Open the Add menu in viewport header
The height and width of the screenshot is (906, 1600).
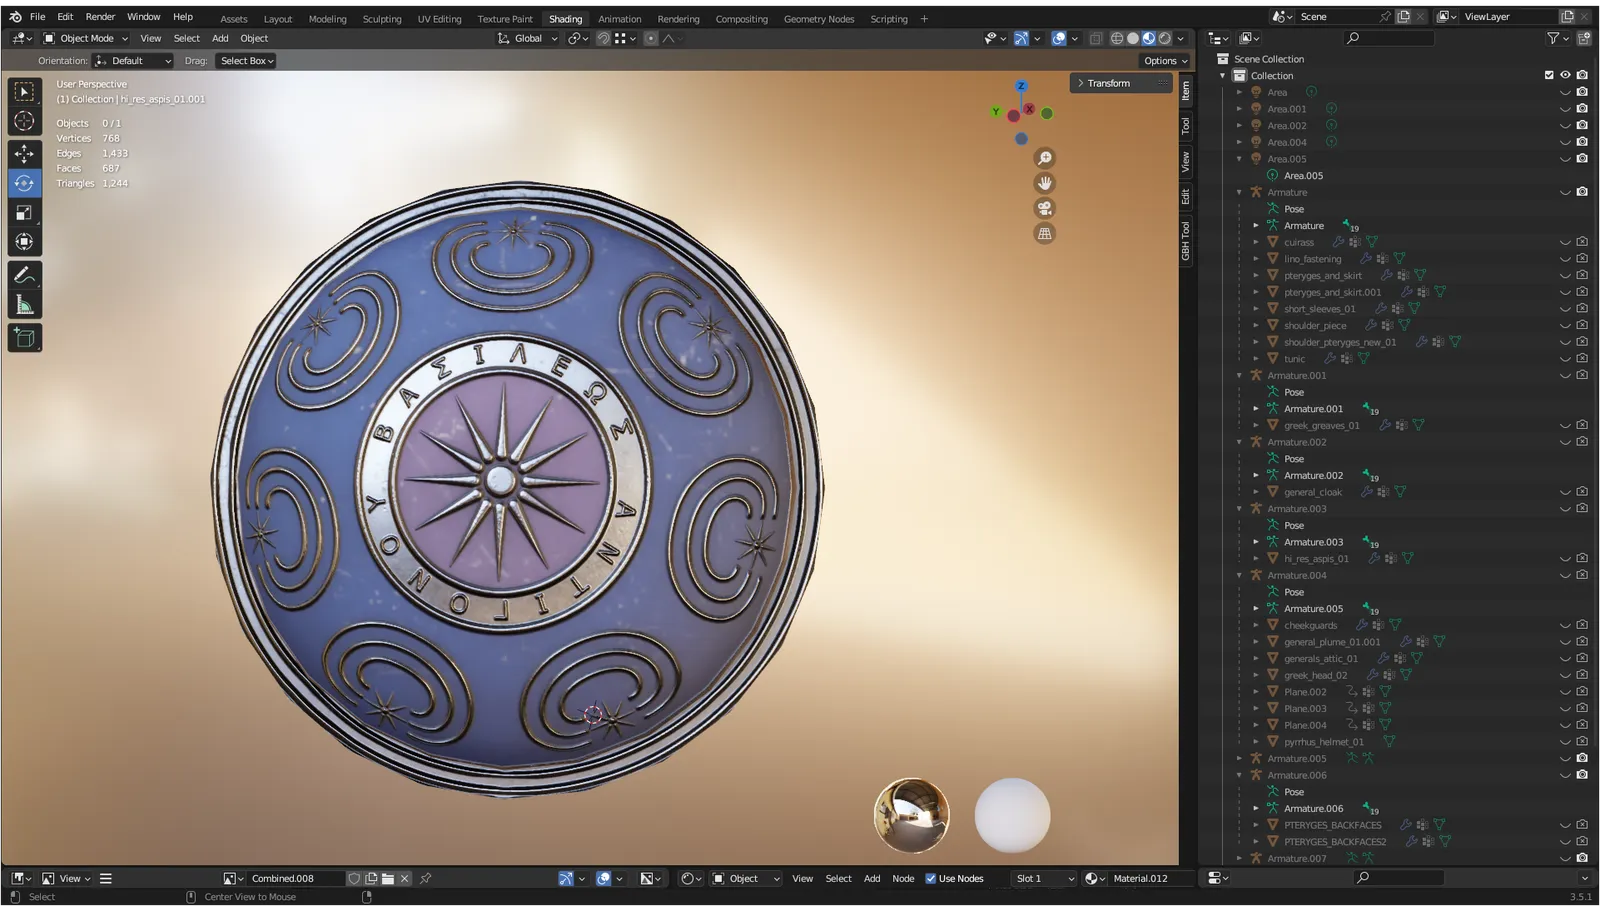point(220,38)
